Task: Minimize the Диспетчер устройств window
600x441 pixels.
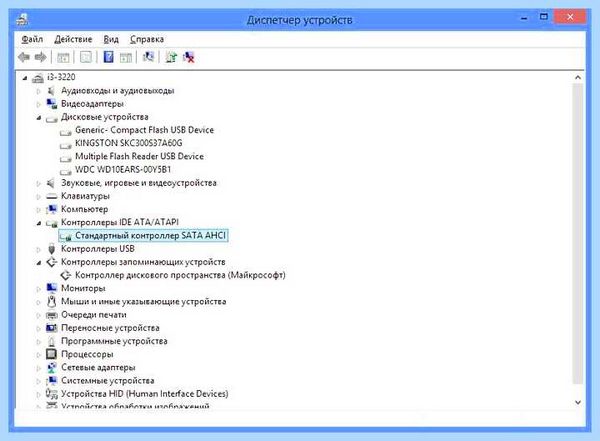Action: tap(524, 18)
